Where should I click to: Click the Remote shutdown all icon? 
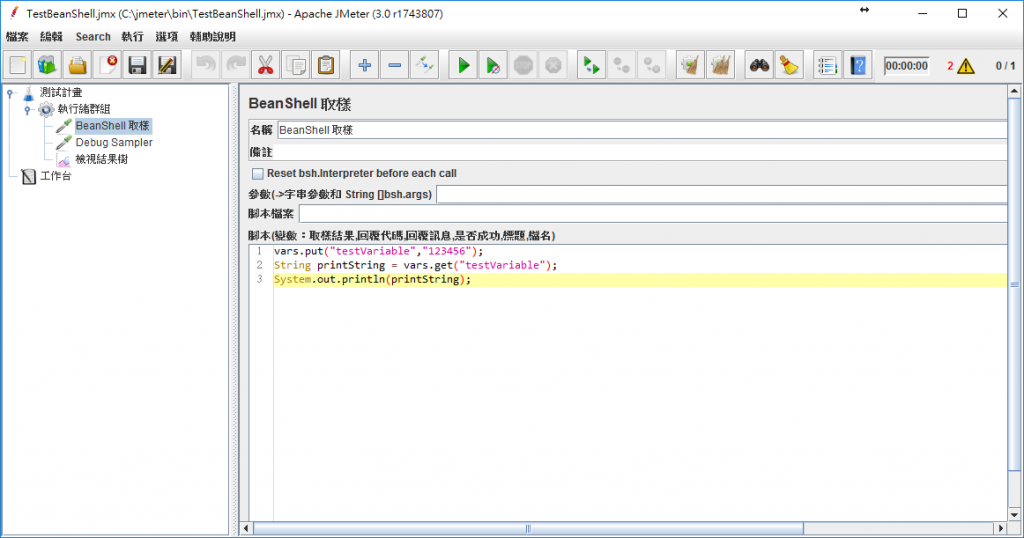coord(652,65)
